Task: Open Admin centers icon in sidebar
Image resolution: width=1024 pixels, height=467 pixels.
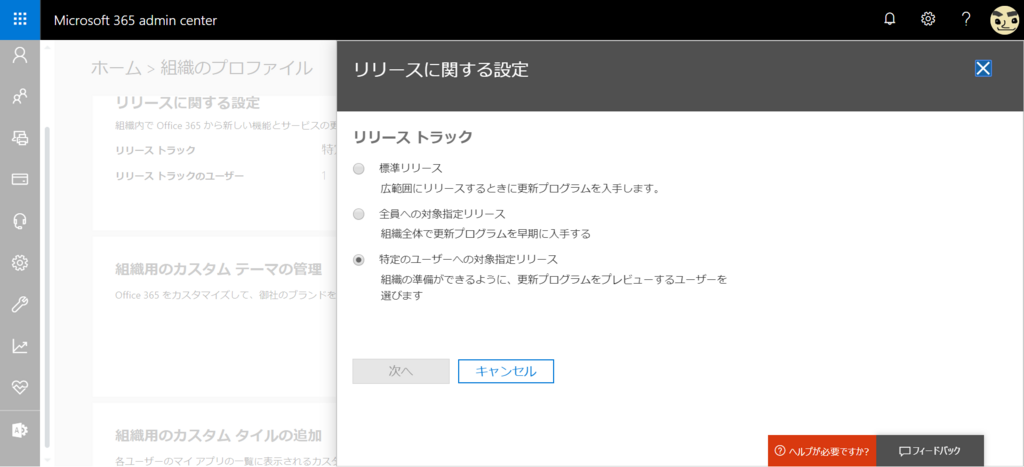Action: 20,430
